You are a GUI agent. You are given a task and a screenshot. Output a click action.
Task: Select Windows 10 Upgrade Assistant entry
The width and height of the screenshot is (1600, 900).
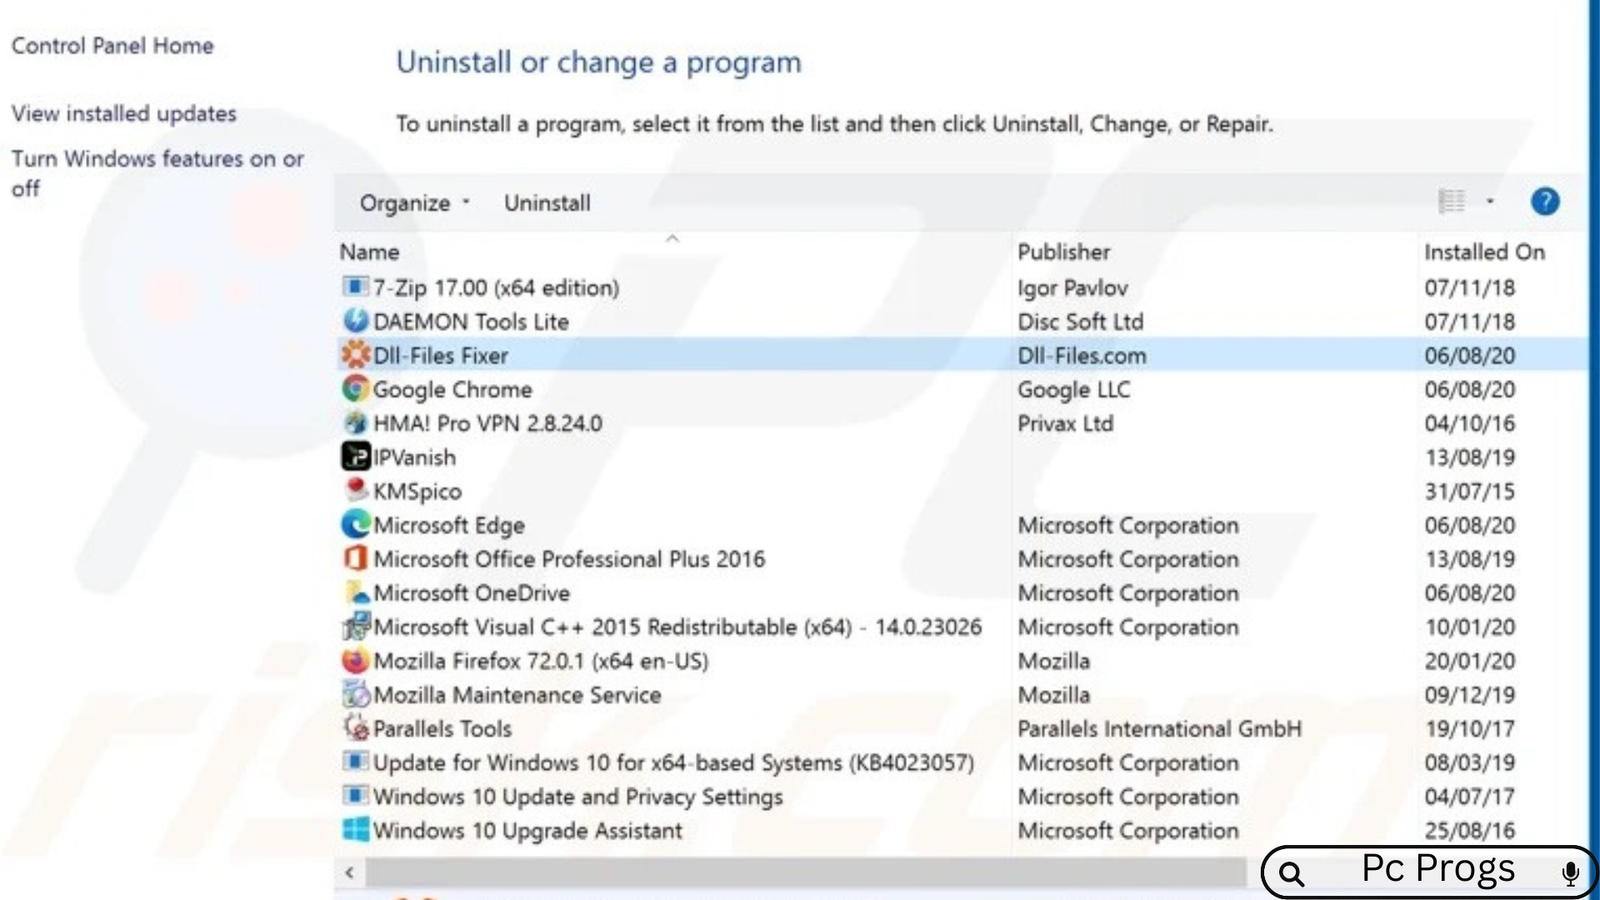pos(960,830)
